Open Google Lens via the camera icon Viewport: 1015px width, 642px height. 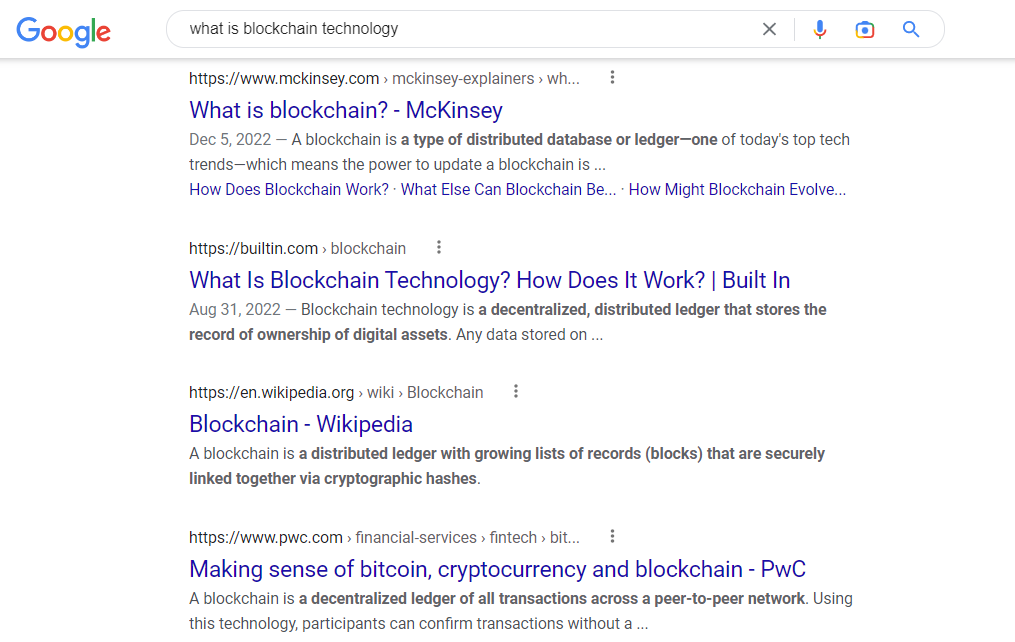tap(864, 29)
